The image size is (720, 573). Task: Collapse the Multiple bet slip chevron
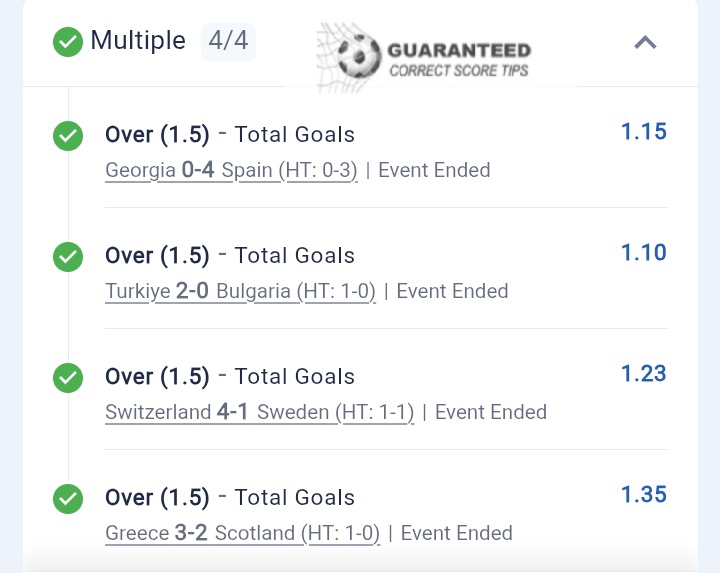tap(646, 42)
